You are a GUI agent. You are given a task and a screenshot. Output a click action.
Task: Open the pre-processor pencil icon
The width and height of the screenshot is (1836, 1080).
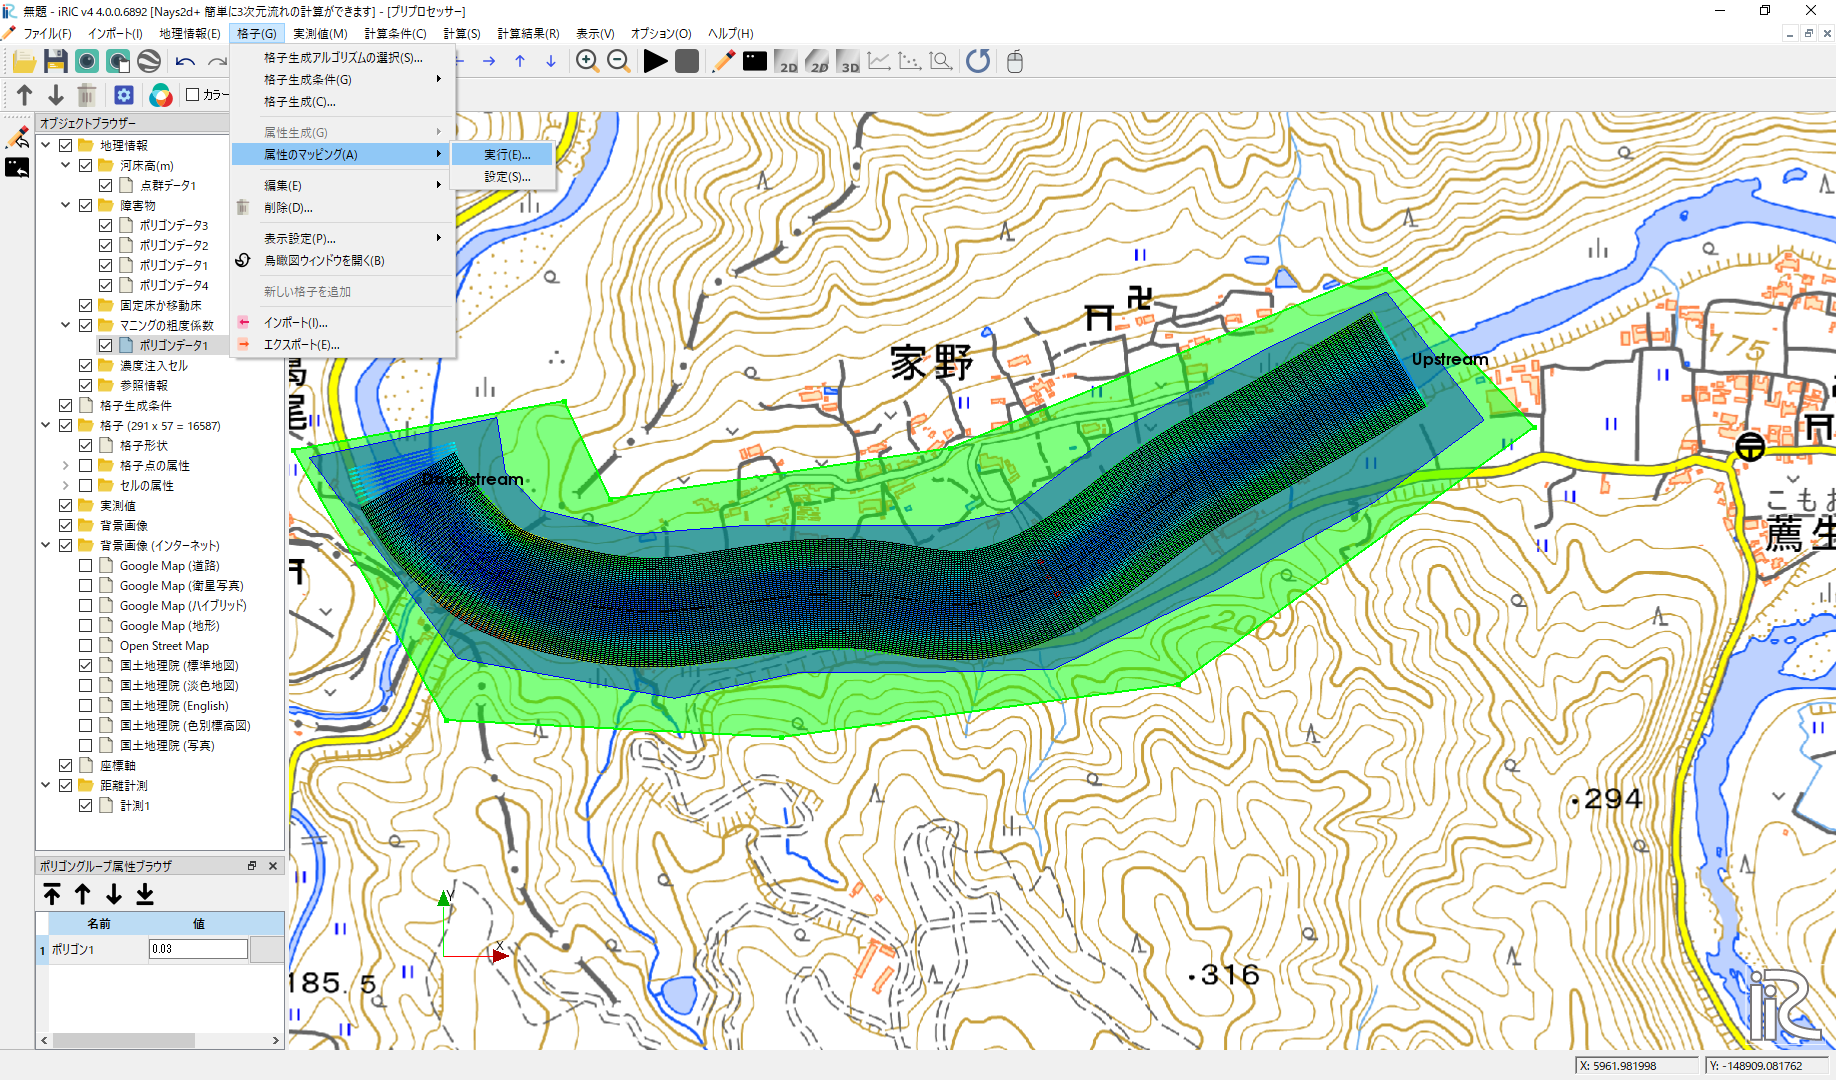[x=723, y=62]
